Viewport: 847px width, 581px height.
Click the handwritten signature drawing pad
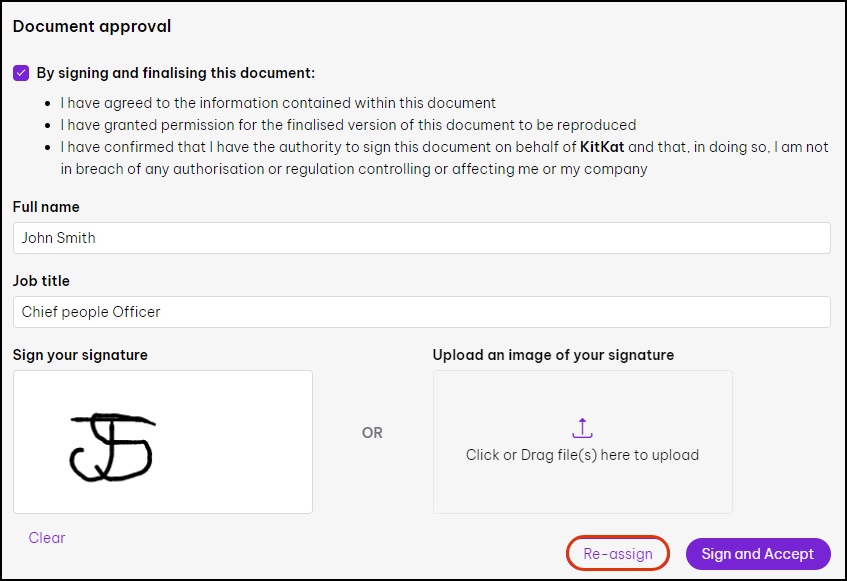click(163, 442)
